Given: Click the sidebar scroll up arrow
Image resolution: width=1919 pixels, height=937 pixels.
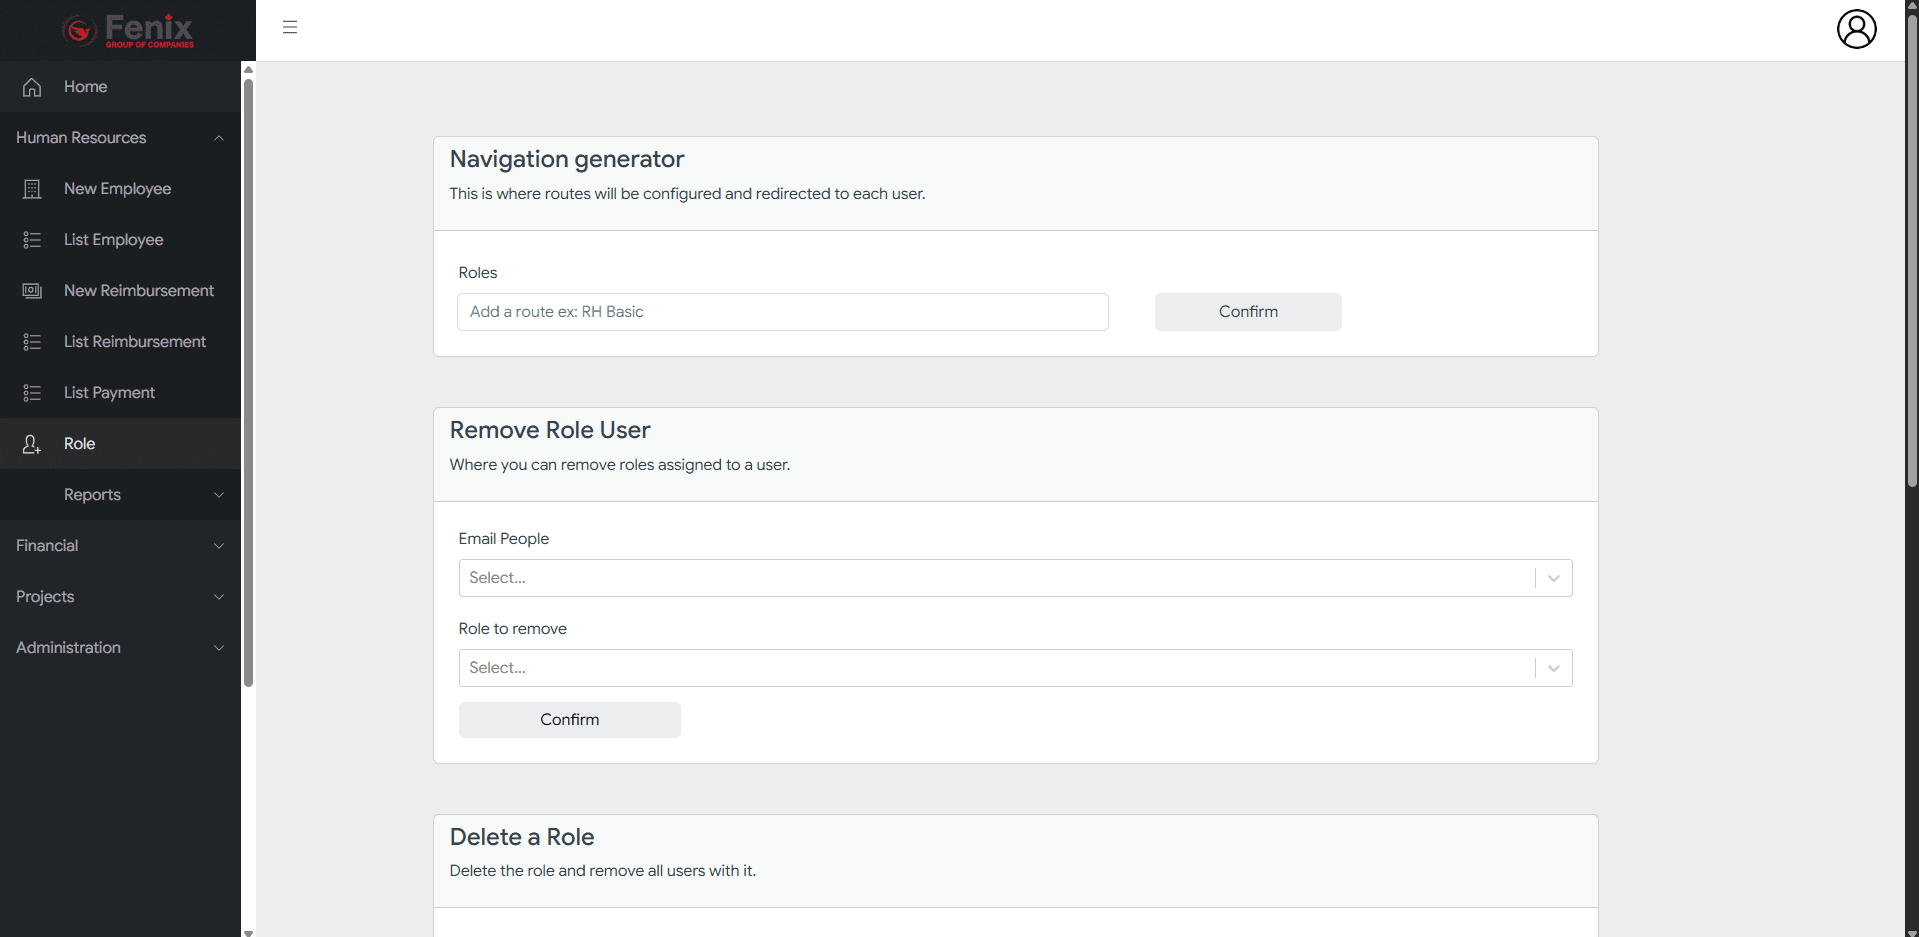Looking at the screenshot, I should (x=248, y=69).
